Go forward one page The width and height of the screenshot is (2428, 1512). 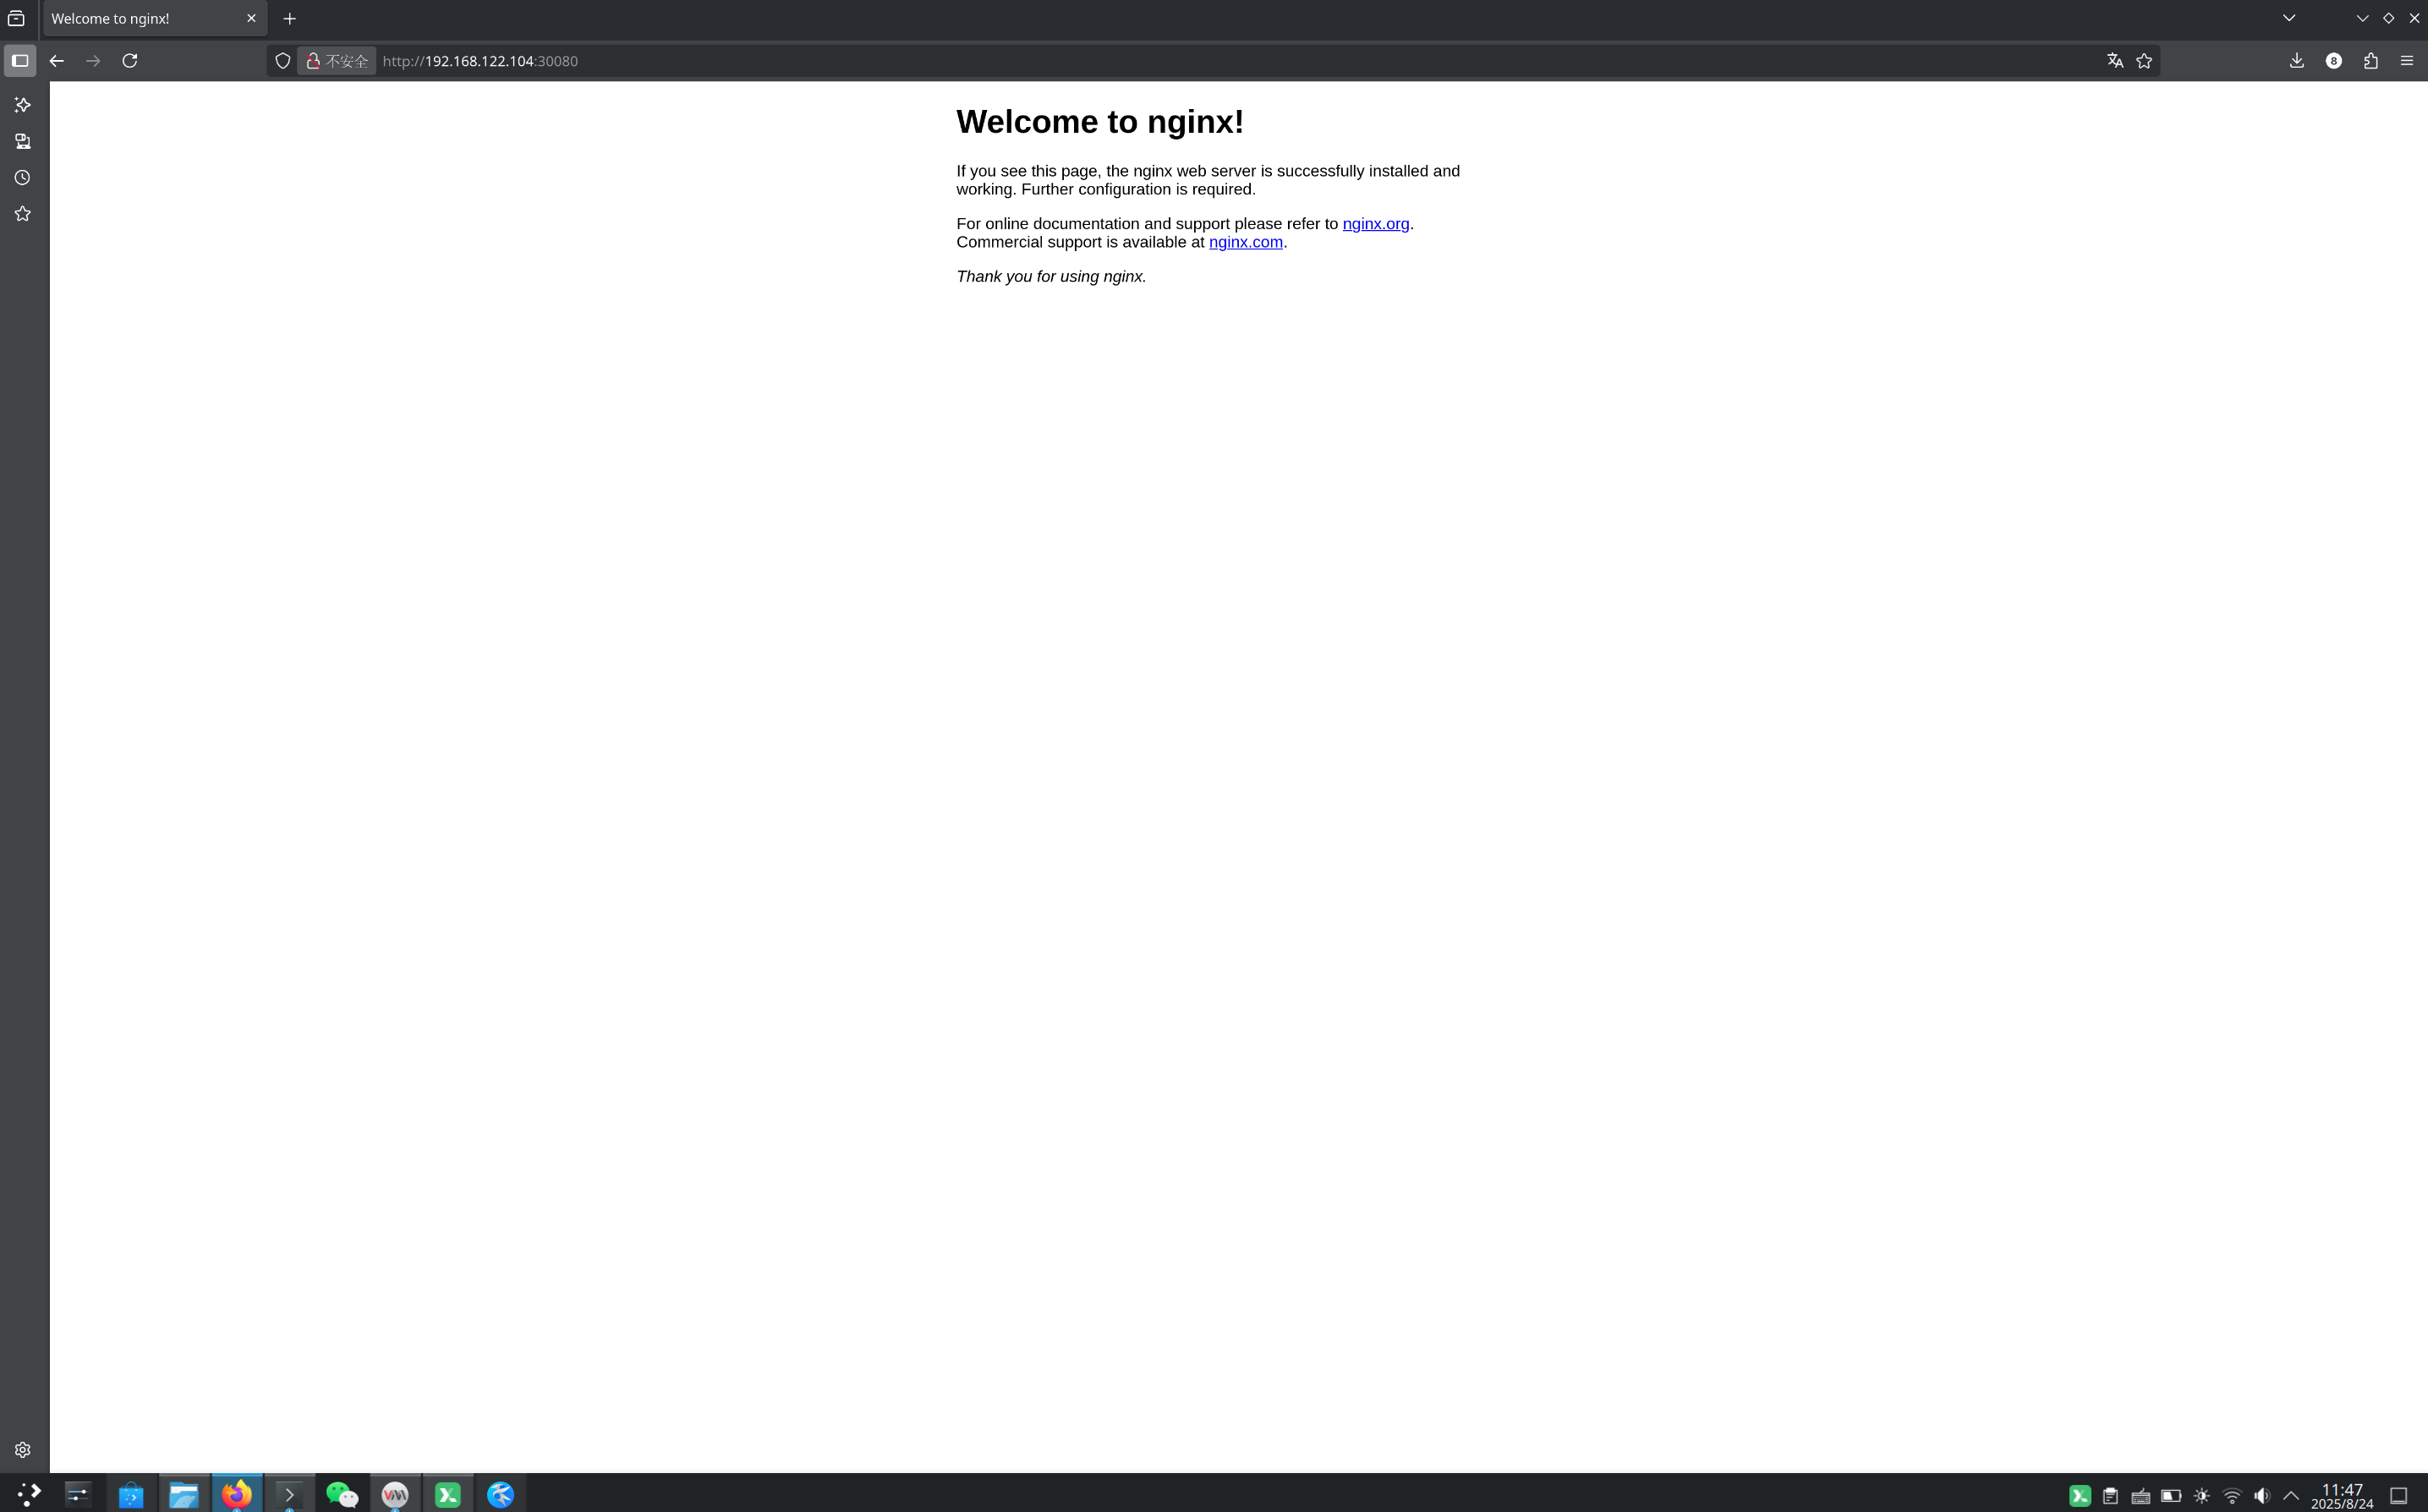coord(93,61)
